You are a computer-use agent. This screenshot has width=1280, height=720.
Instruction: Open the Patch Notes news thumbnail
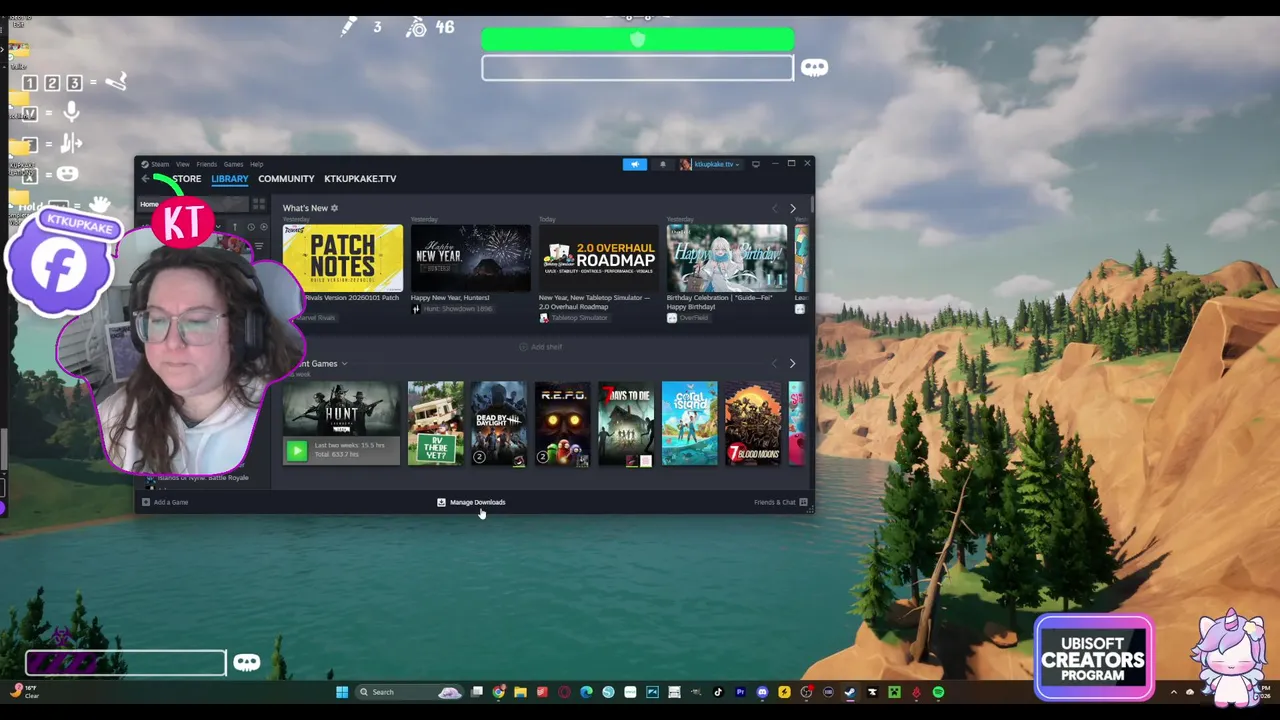coord(342,259)
